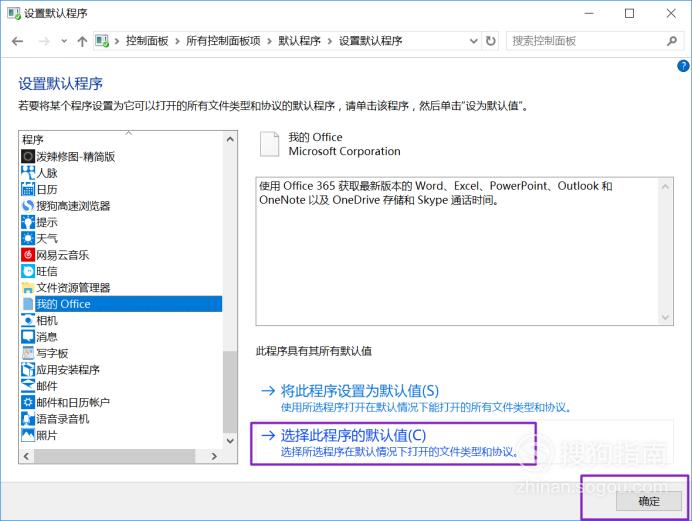Click the 邮件和日历帐户 gear icon
The width and height of the screenshot is (692, 521).
(x=28, y=402)
